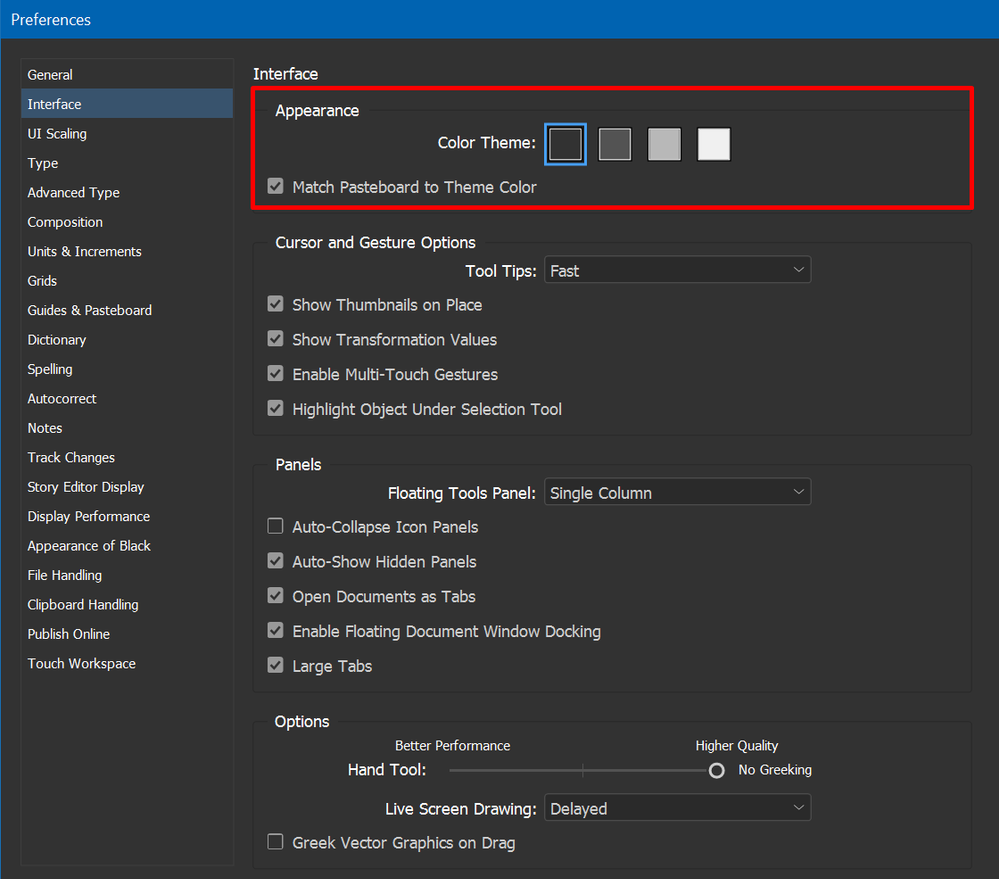Select the Appearance of Black category
This screenshot has height=879, width=999.
(x=89, y=546)
